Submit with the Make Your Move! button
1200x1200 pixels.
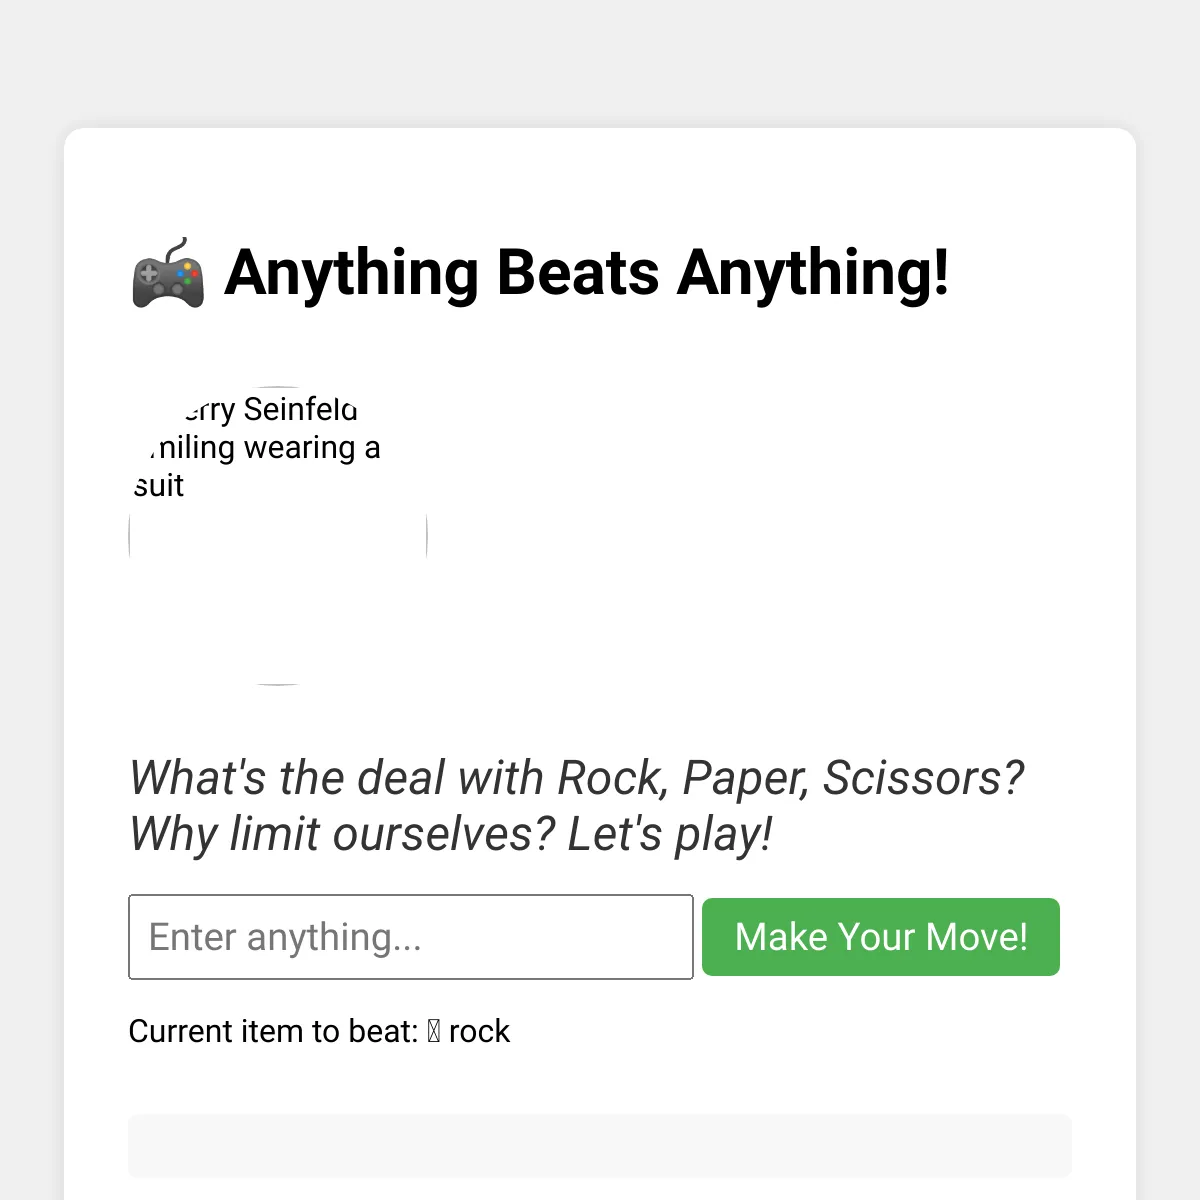881,937
